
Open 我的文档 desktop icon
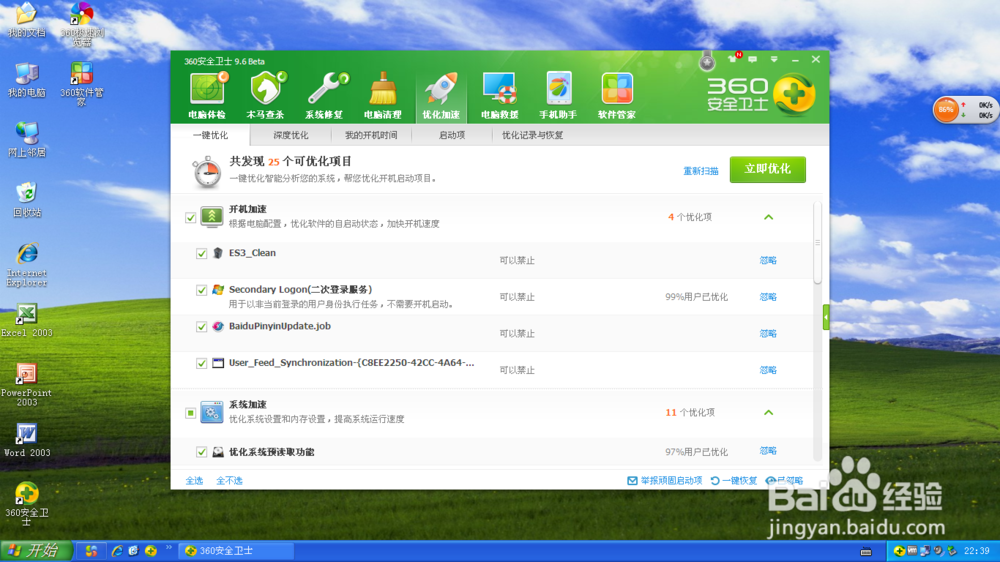tap(26, 20)
